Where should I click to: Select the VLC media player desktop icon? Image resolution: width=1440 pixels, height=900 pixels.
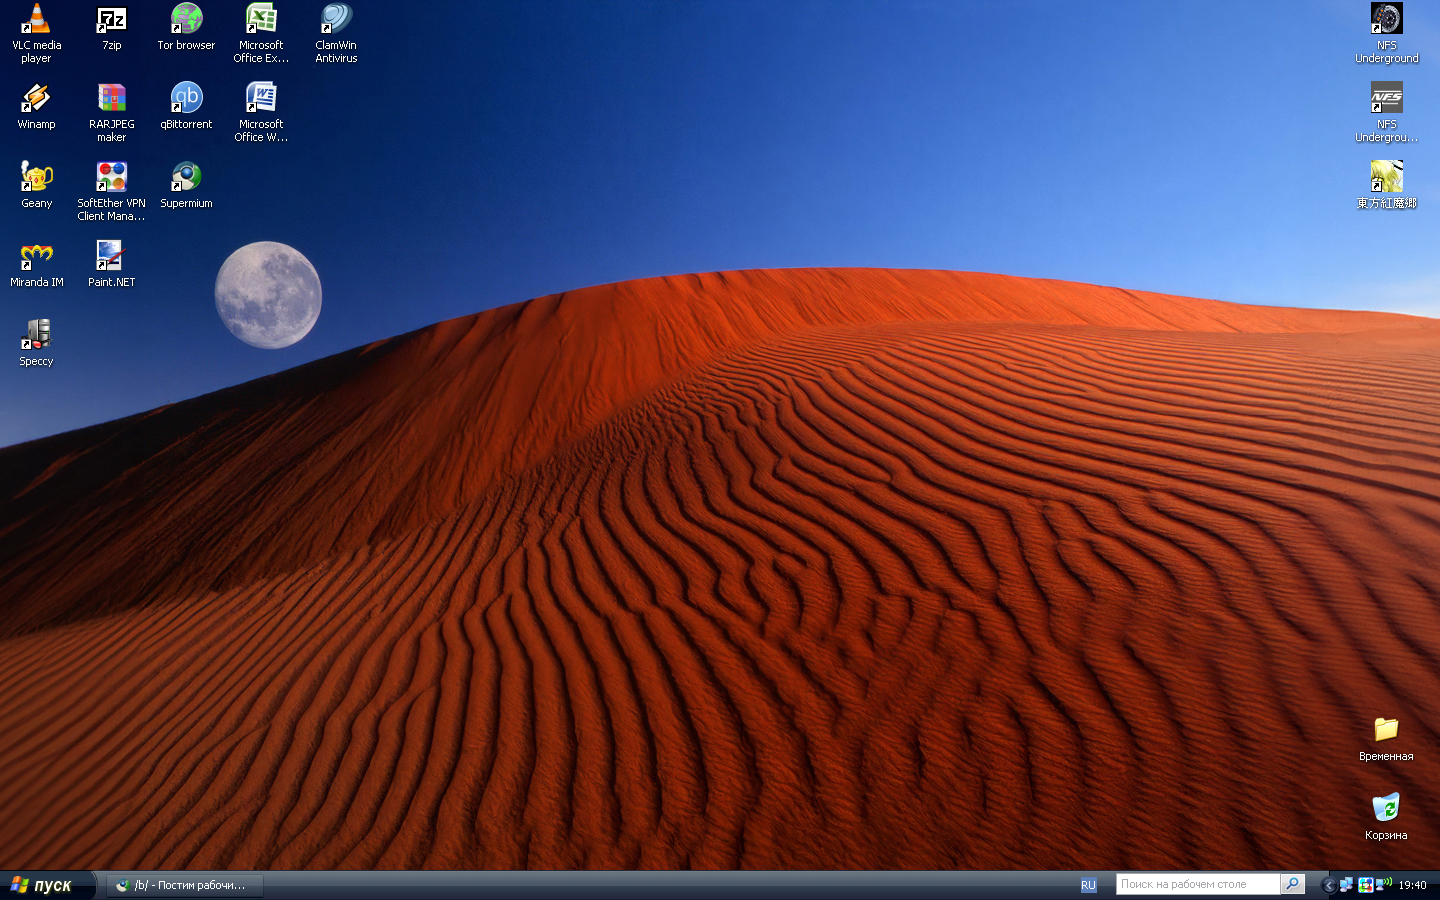(x=36, y=33)
